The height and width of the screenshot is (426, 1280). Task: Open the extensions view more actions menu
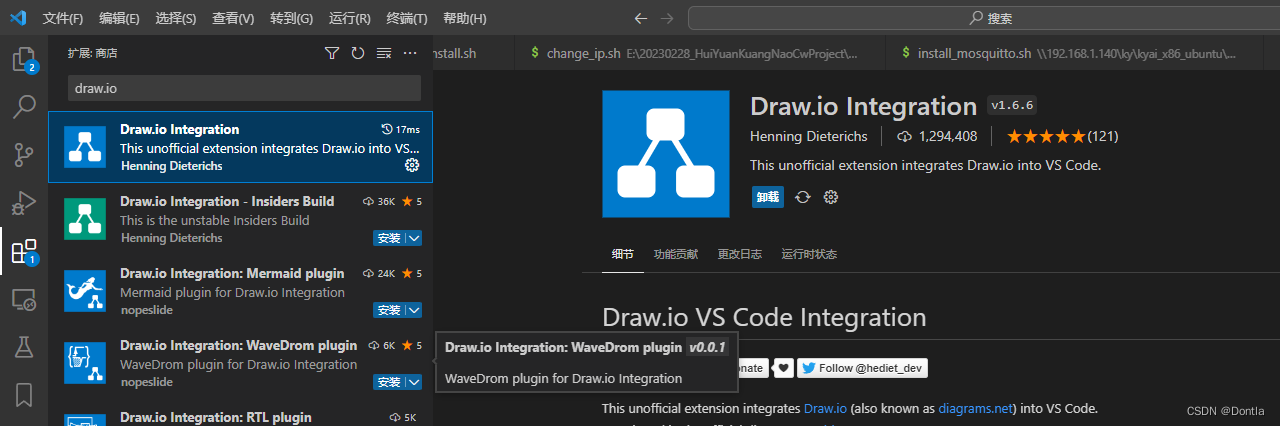410,53
